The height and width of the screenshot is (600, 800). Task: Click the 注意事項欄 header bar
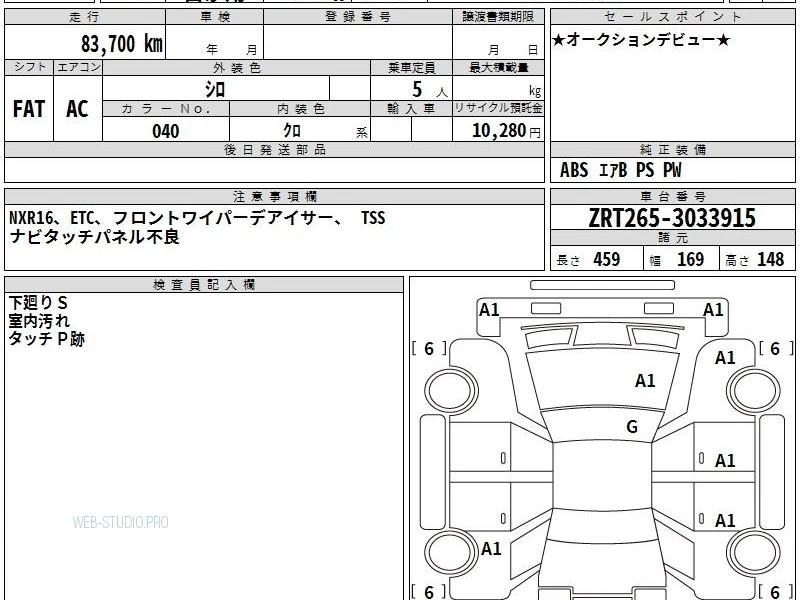pos(274,196)
